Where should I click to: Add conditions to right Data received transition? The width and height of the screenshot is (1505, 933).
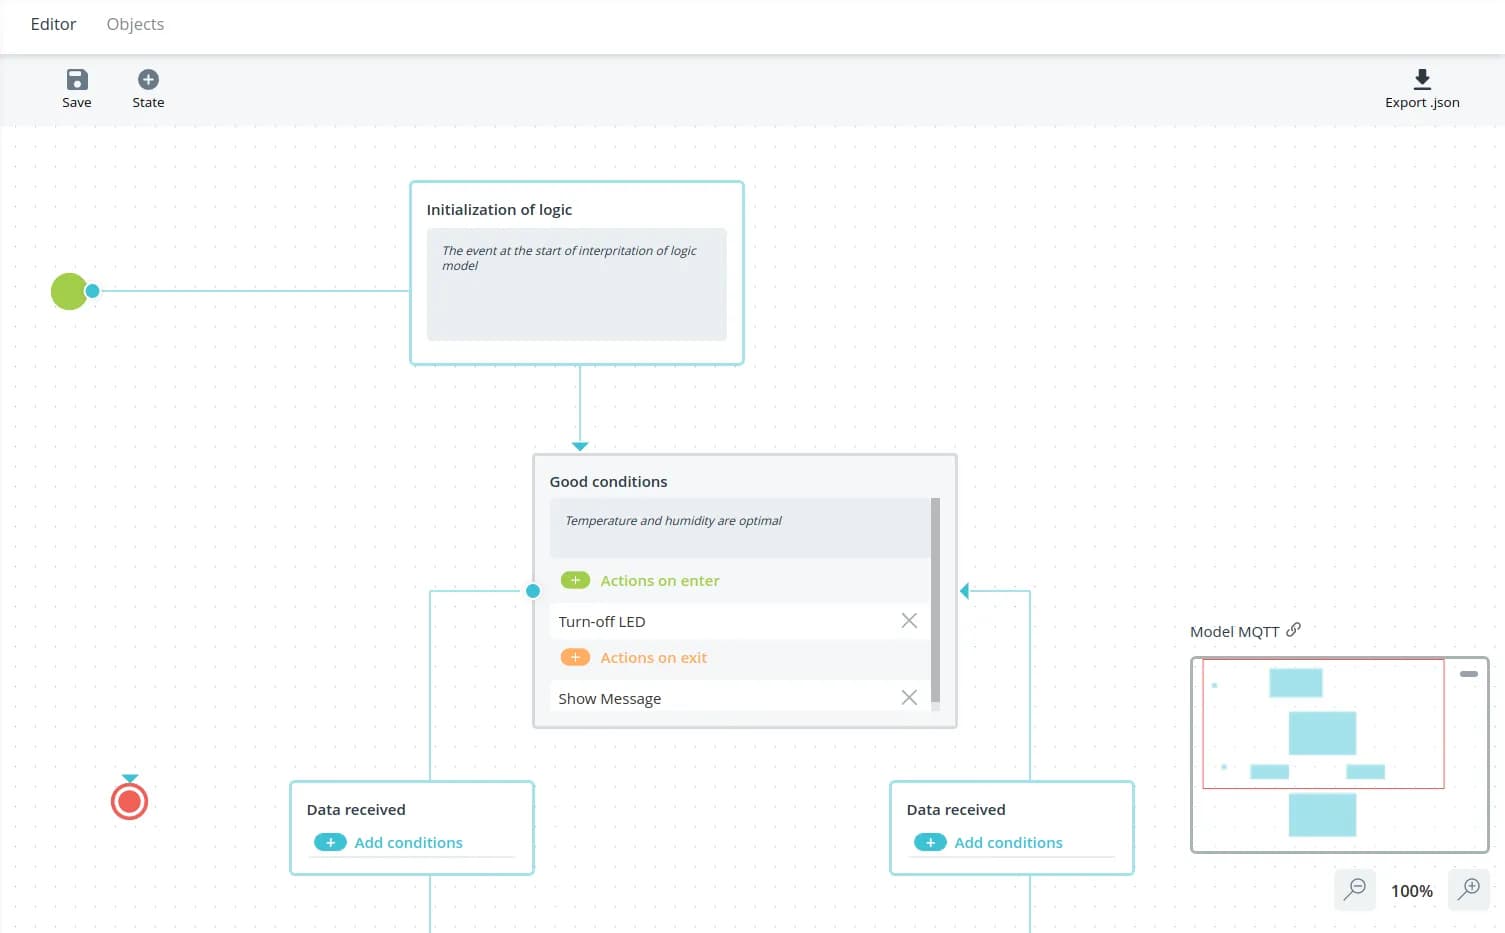click(x=930, y=843)
